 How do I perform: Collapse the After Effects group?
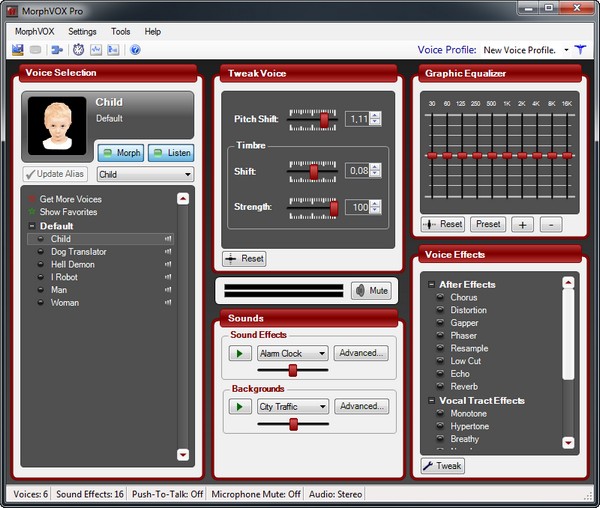click(431, 285)
